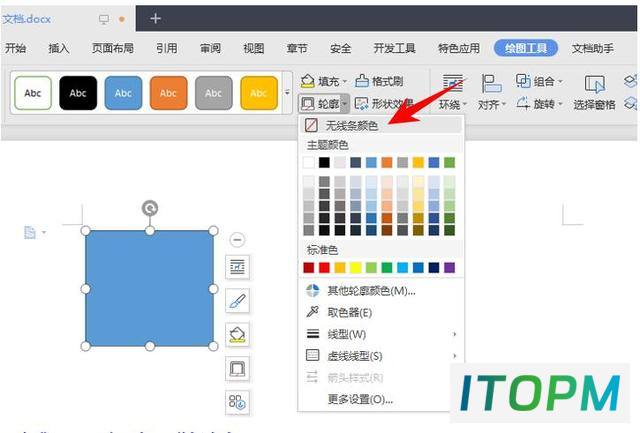
Task: Apply the yellow Abc shape style
Action: [259, 93]
